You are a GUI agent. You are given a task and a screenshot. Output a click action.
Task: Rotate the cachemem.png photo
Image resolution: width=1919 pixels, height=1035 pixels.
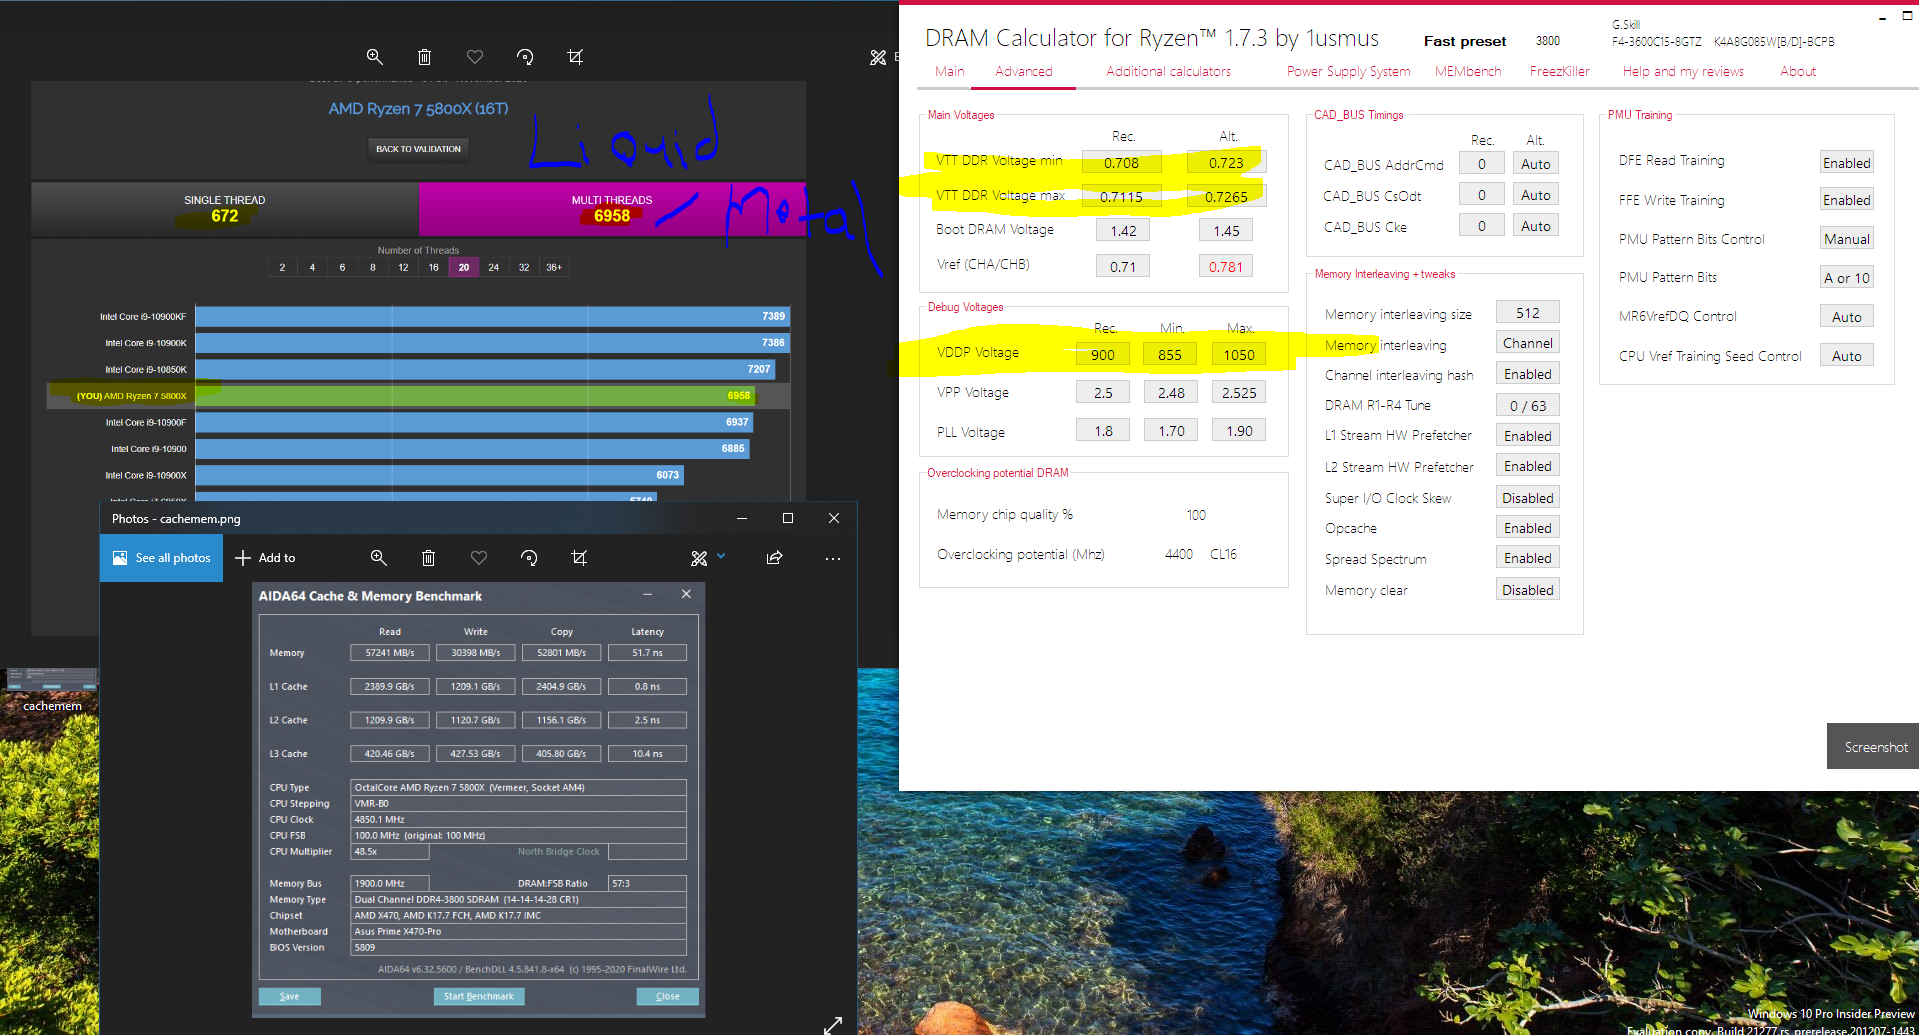[x=529, y=558]
